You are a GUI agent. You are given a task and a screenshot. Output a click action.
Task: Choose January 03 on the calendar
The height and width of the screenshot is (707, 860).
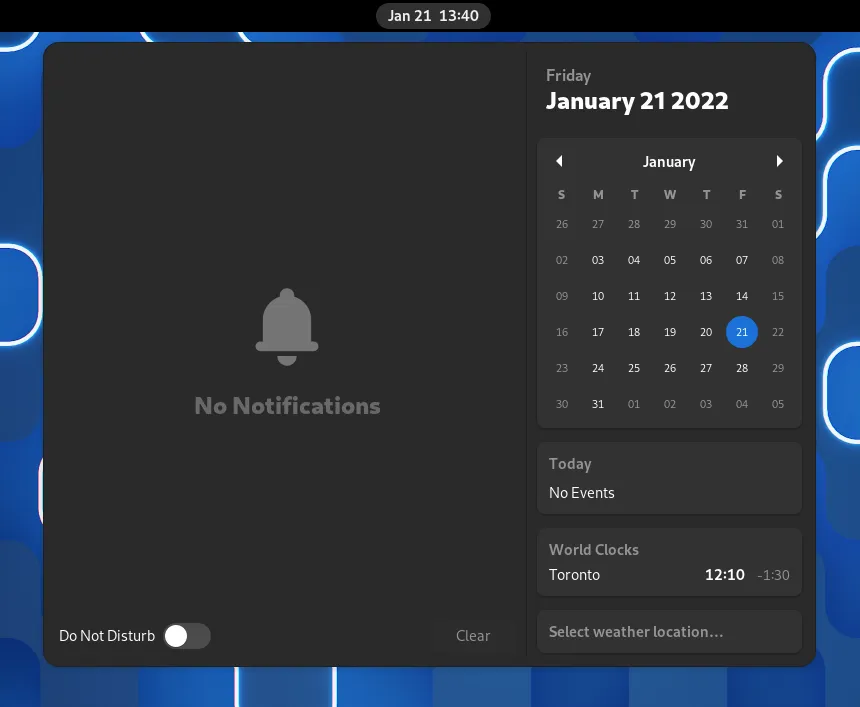[598, 260]
